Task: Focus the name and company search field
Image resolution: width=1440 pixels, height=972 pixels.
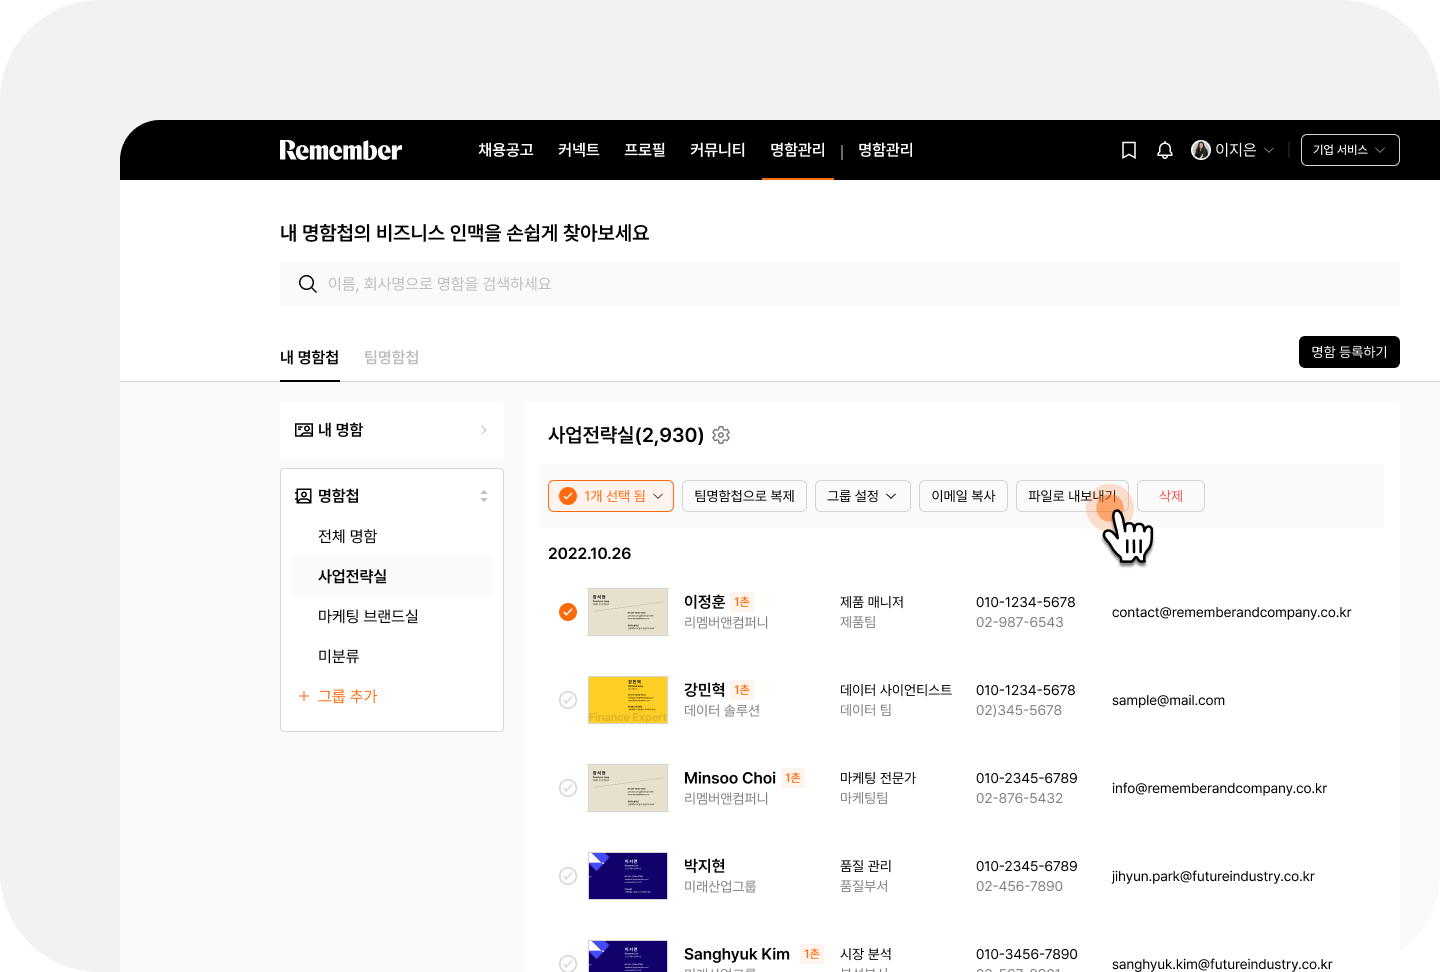Action: point(840,284)
